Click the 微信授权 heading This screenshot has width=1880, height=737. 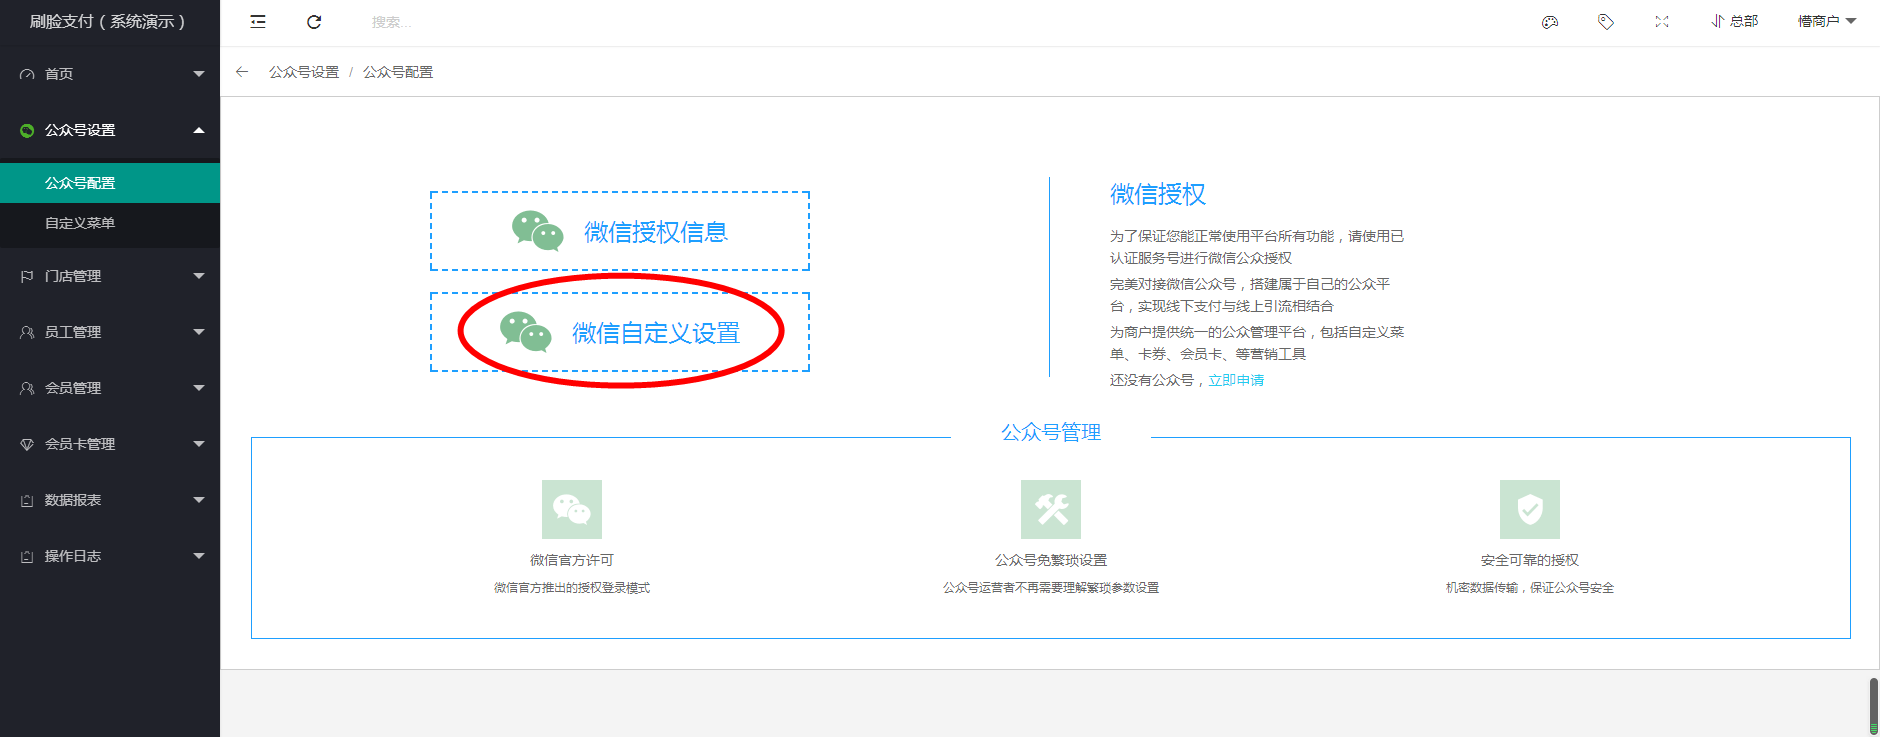click(1158, 194)
